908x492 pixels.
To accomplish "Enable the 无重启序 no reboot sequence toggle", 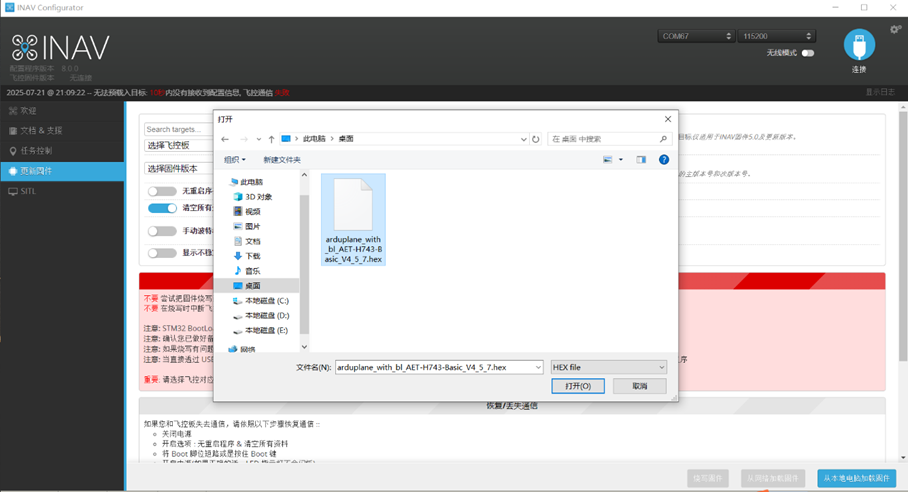I will 162,191.
